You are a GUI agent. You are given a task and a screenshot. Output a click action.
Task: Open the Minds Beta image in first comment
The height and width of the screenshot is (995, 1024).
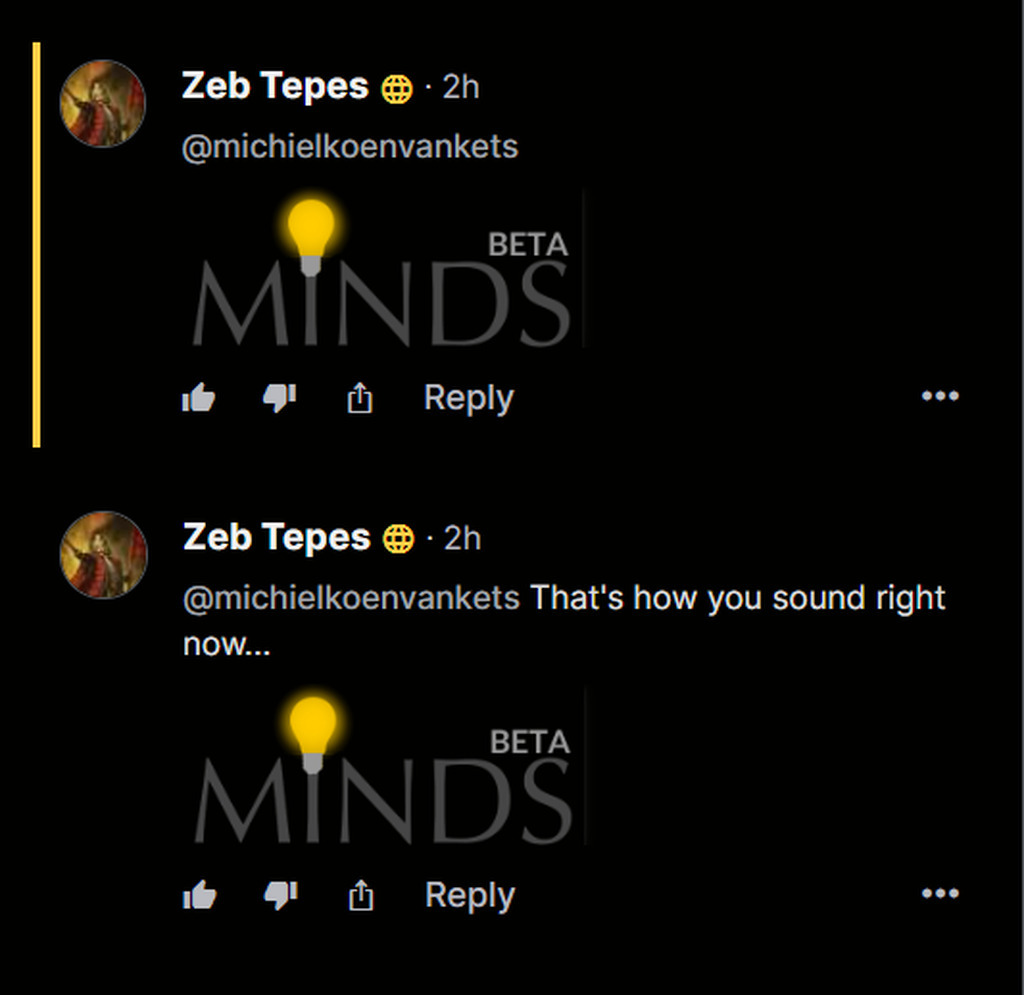tap(383, 270)
